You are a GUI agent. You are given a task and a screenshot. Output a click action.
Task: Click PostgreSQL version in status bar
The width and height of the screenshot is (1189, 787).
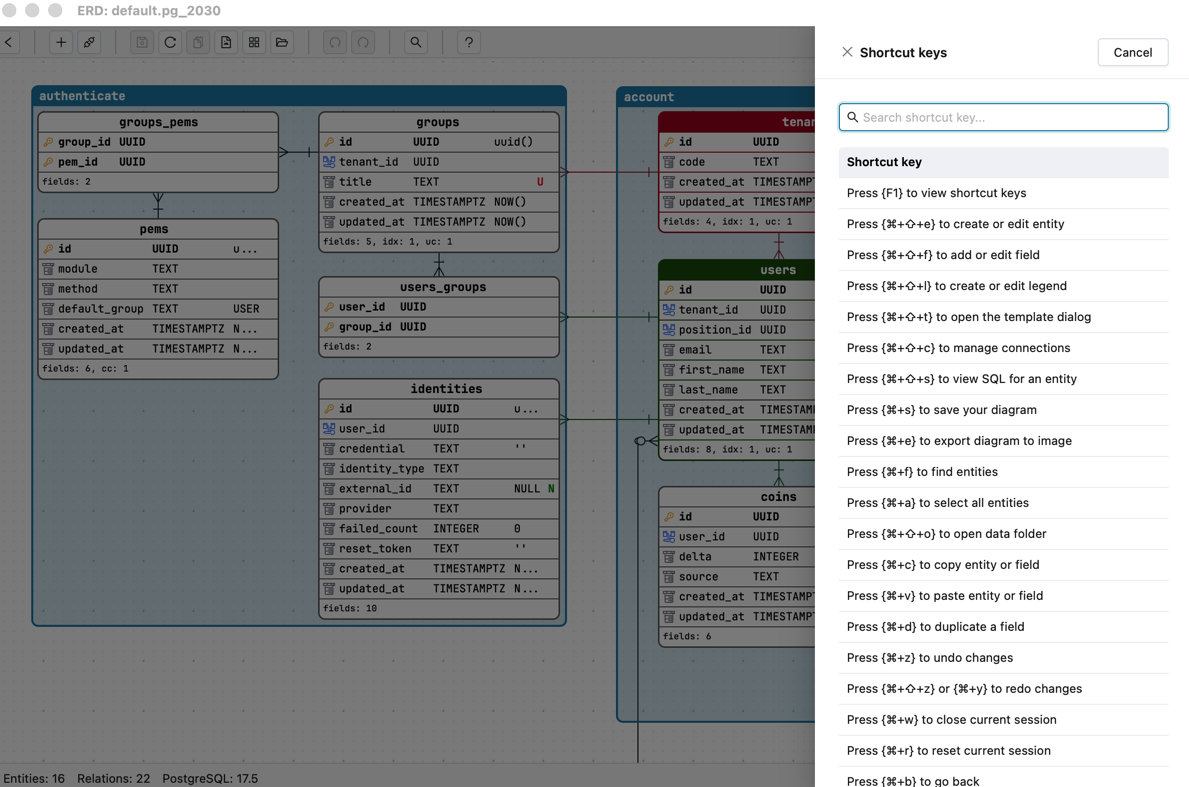[x=209, y=778]
